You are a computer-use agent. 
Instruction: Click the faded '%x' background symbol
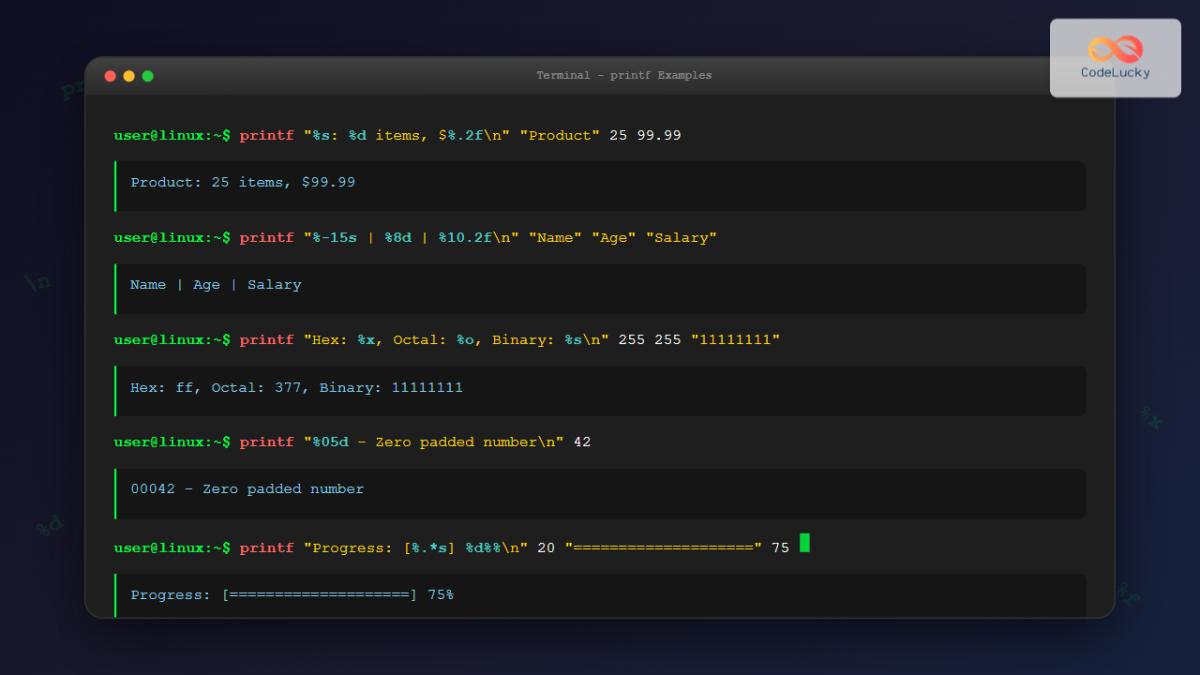[1151, 419]
